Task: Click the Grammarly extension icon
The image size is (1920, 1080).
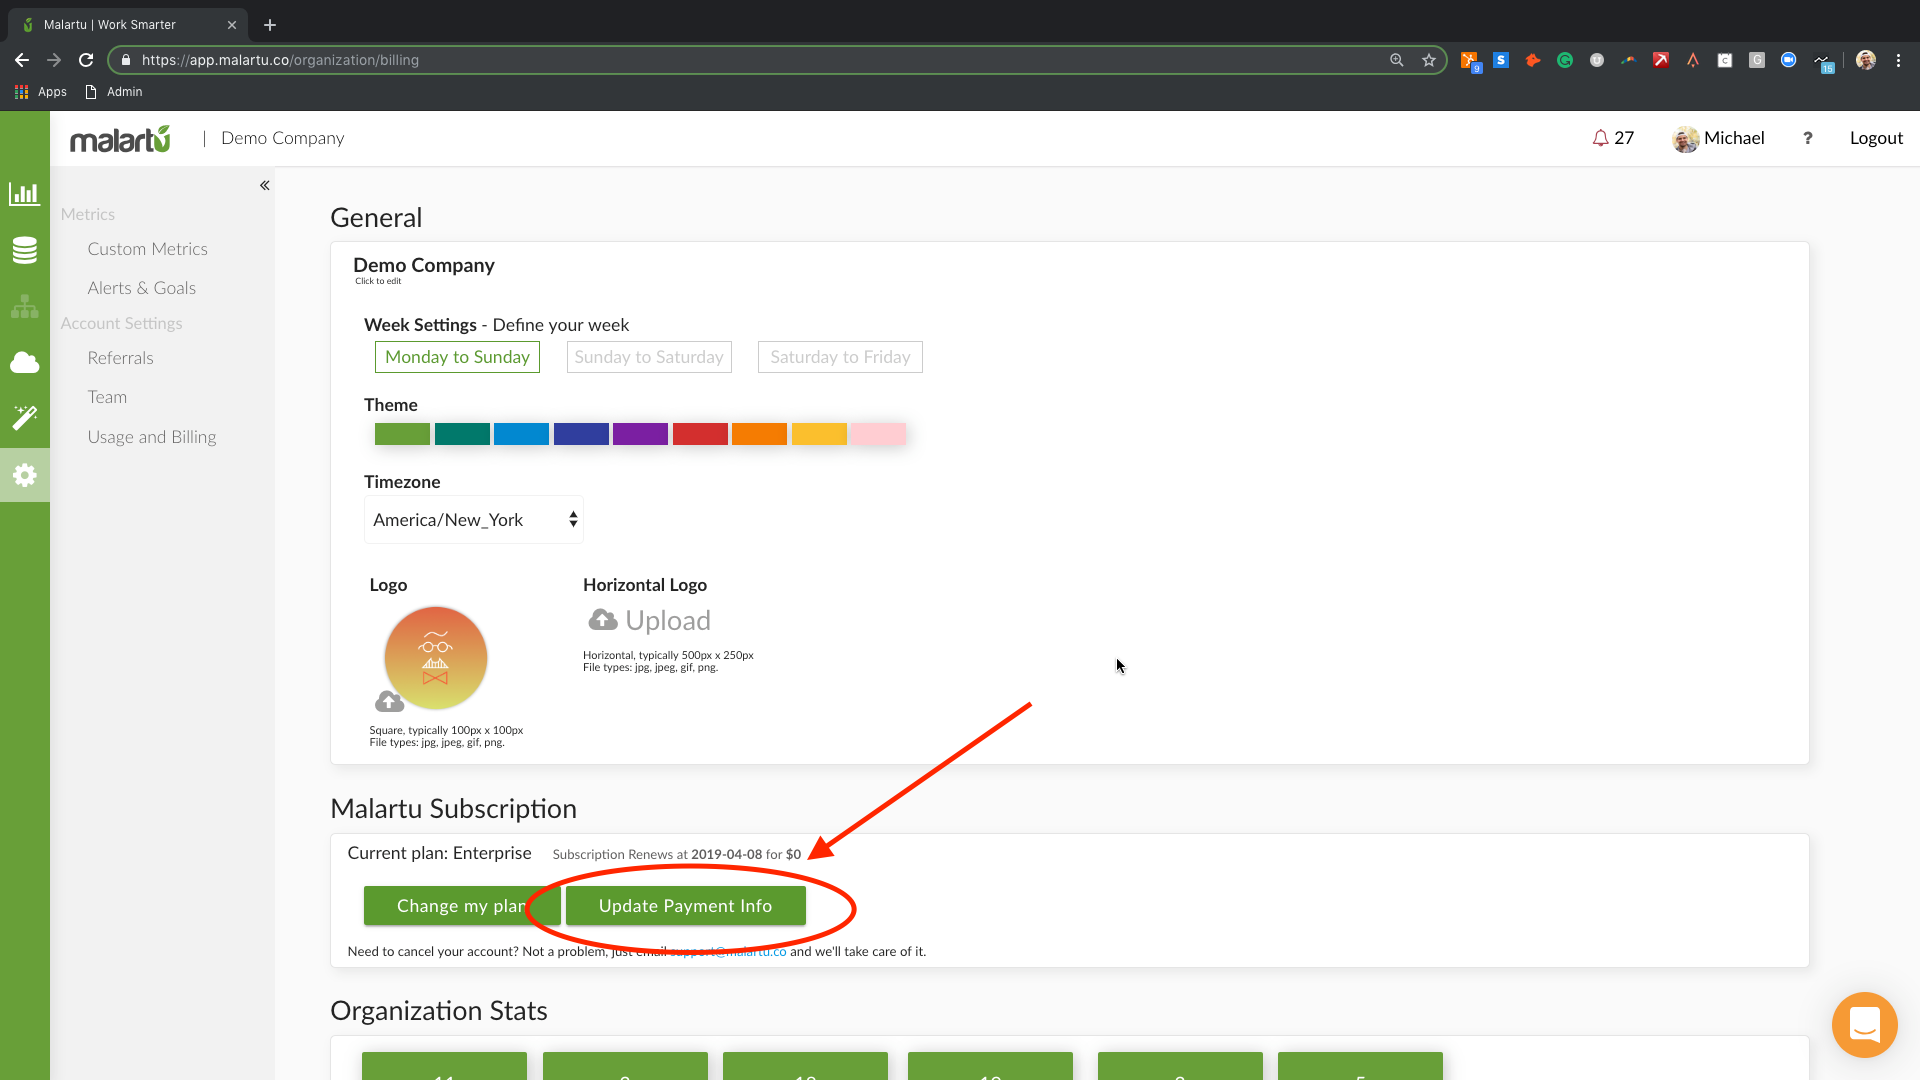Action: [1565, 60]
